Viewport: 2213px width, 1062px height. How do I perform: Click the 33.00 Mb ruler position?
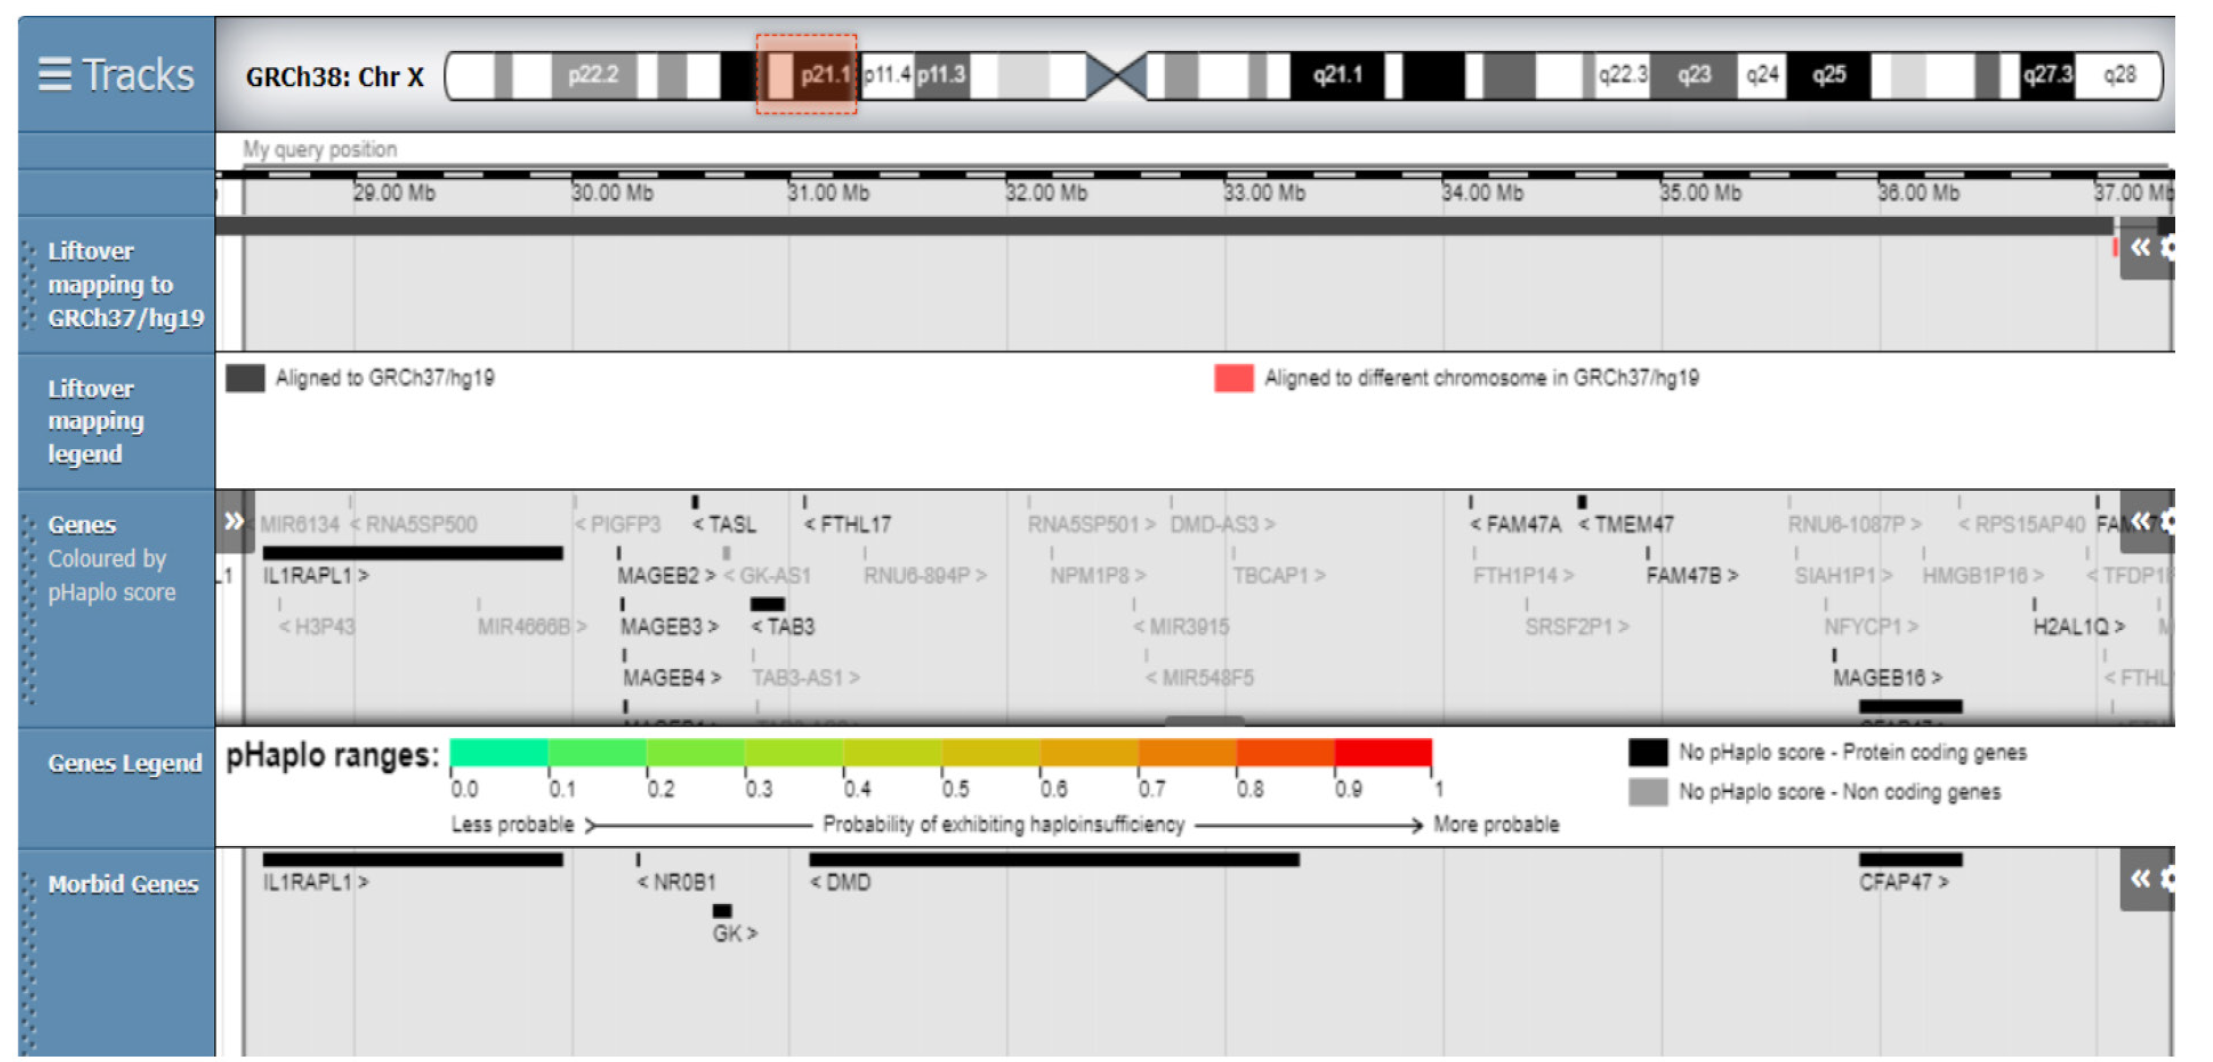click(x=1264, y=192)
